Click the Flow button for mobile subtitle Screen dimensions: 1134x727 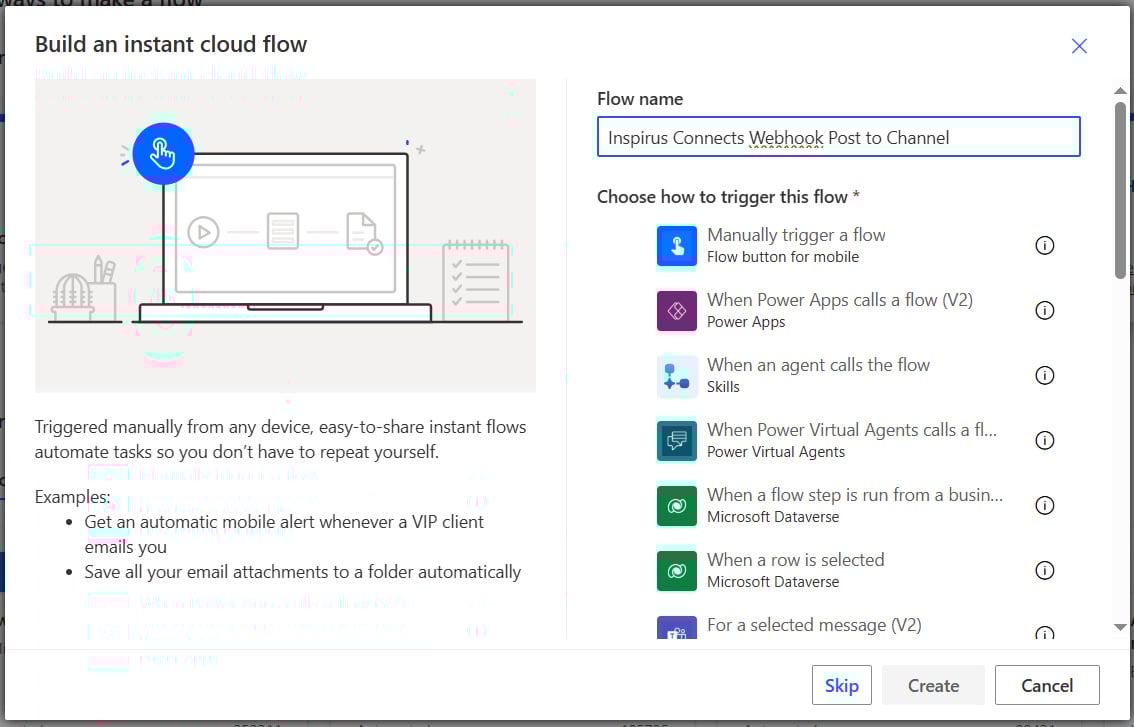coord(783,257)
